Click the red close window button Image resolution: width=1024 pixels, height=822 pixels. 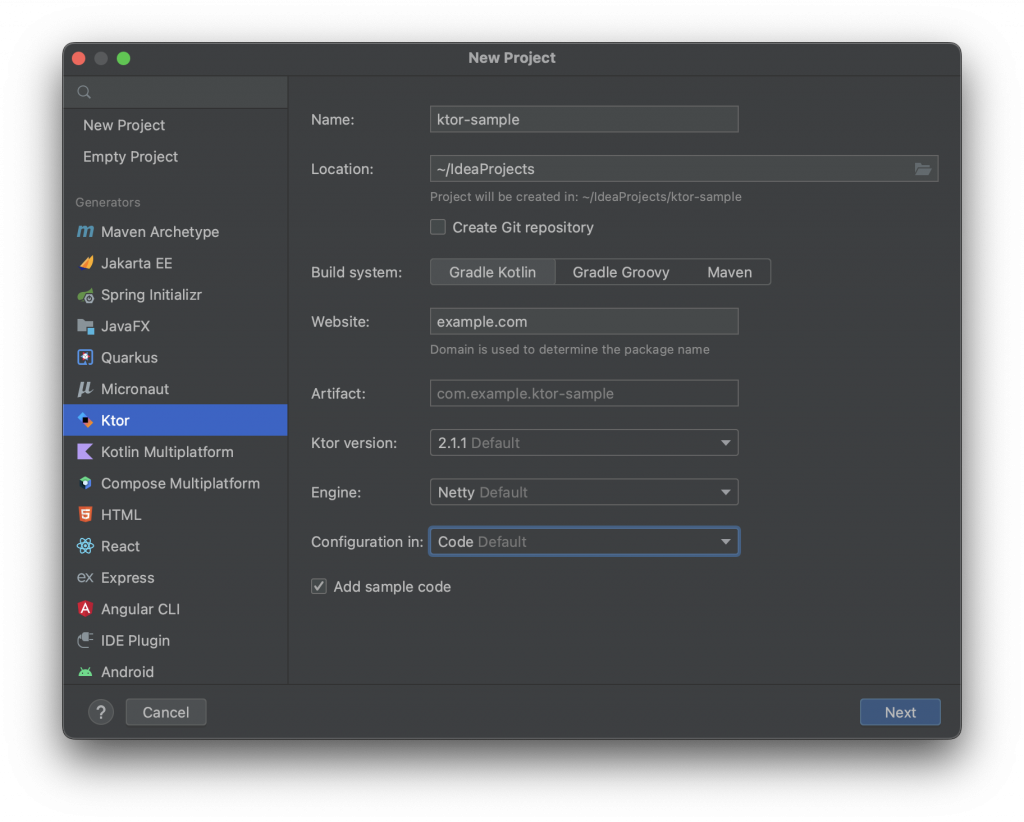(79, 59)
